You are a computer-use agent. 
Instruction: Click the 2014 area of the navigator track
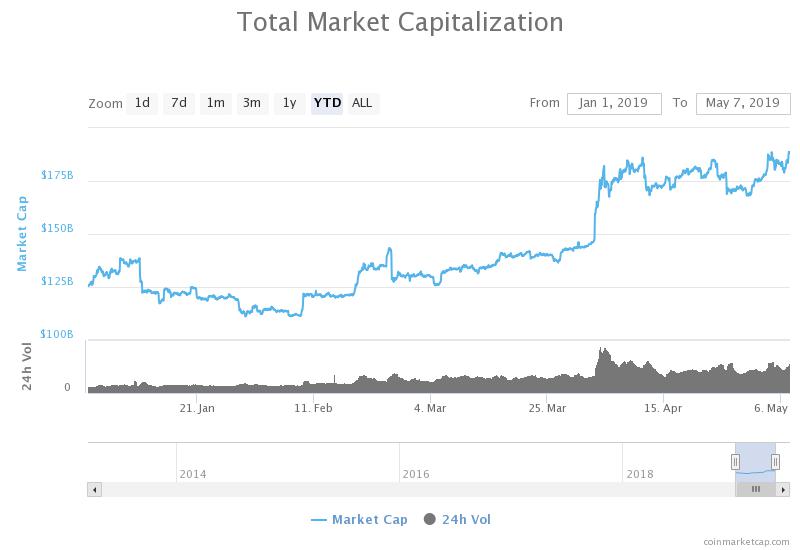pos(193,462)
